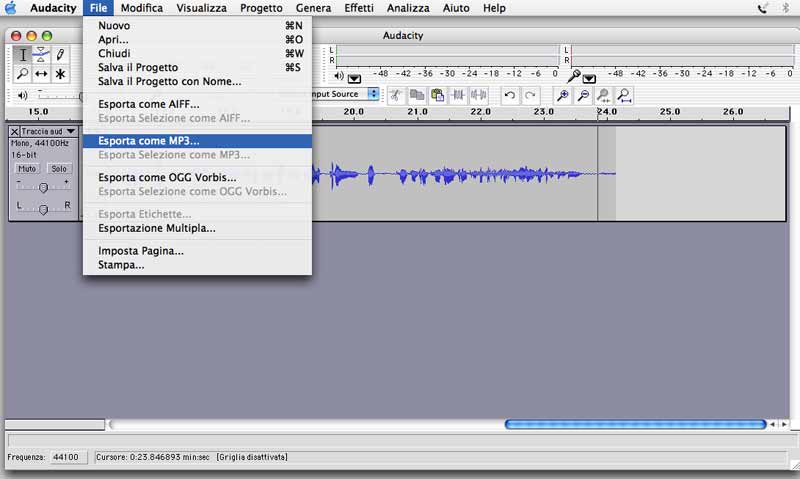Select Salva il Progetto con Nome...
The width and height of the screenshot is (800, 479).
click(x=197, y=82)
